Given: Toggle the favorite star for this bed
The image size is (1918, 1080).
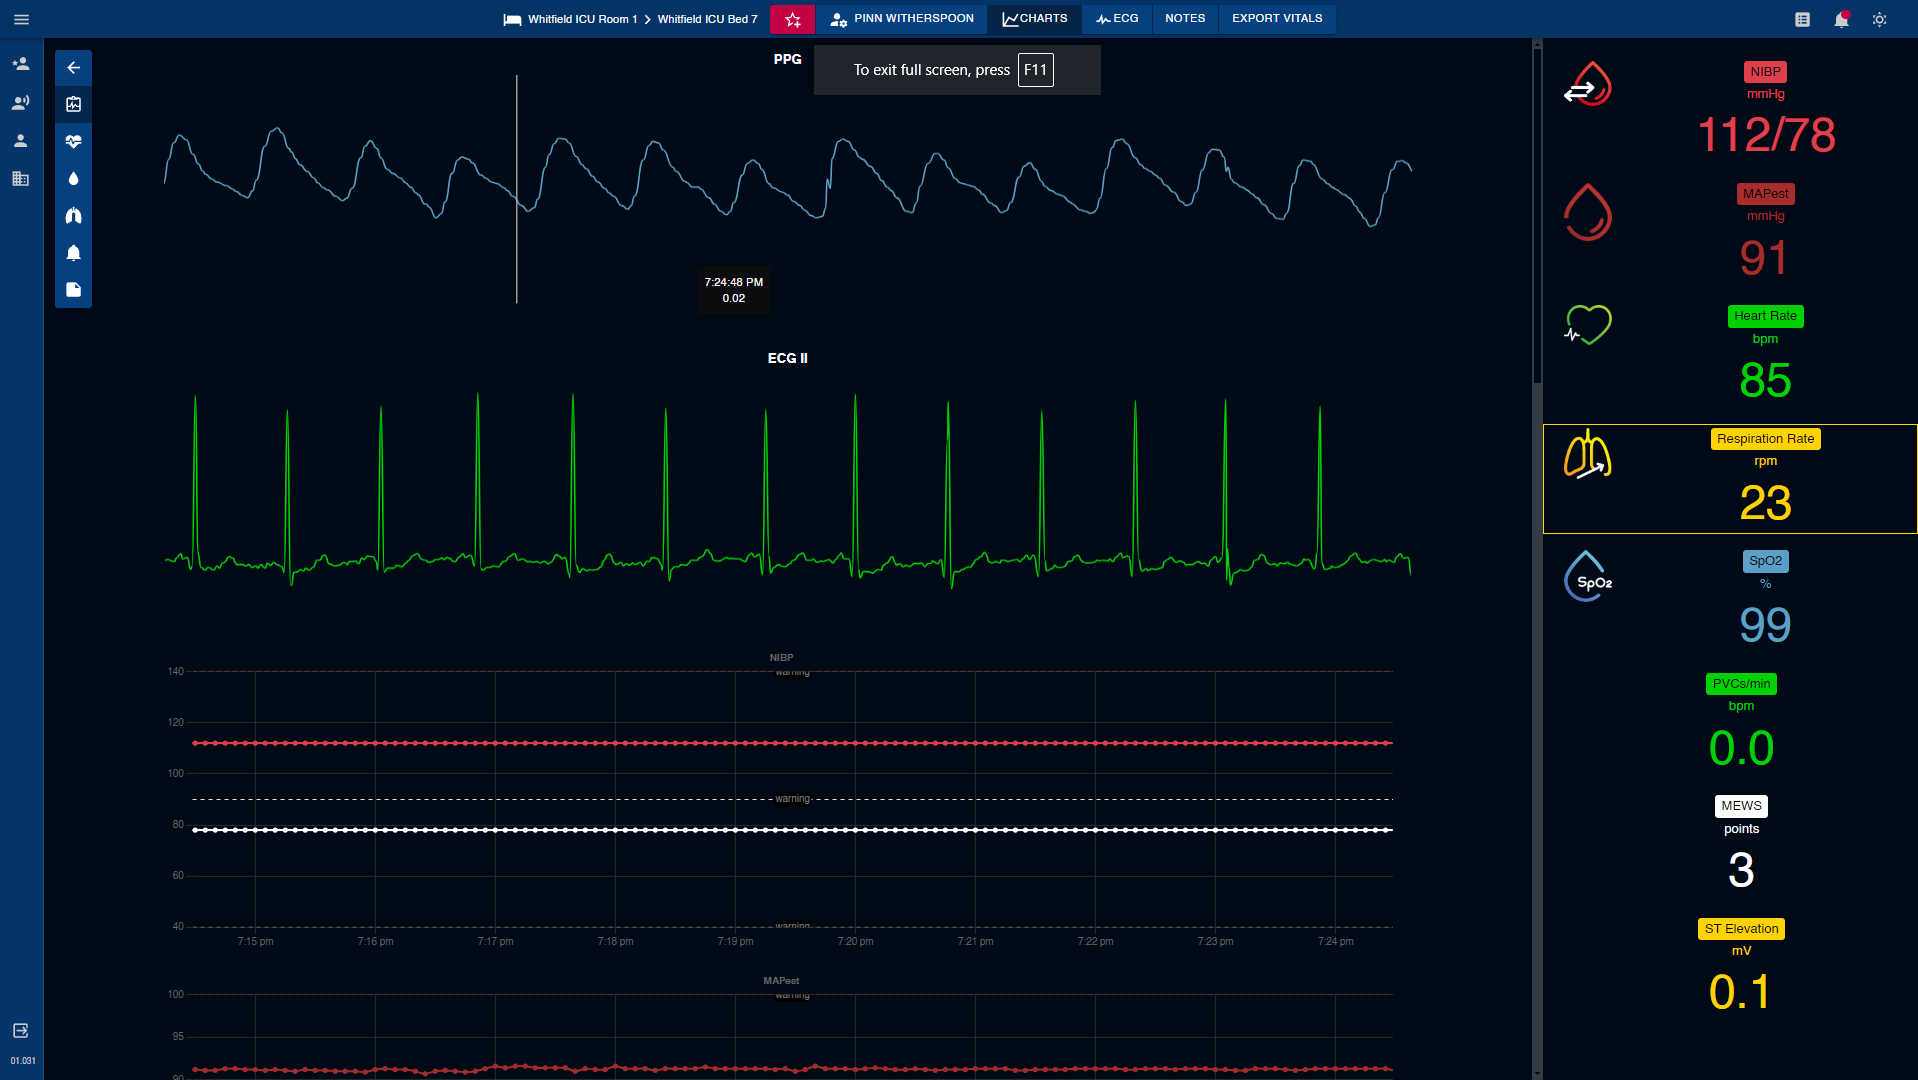Looking at the screenshot, I should point(792,19).
